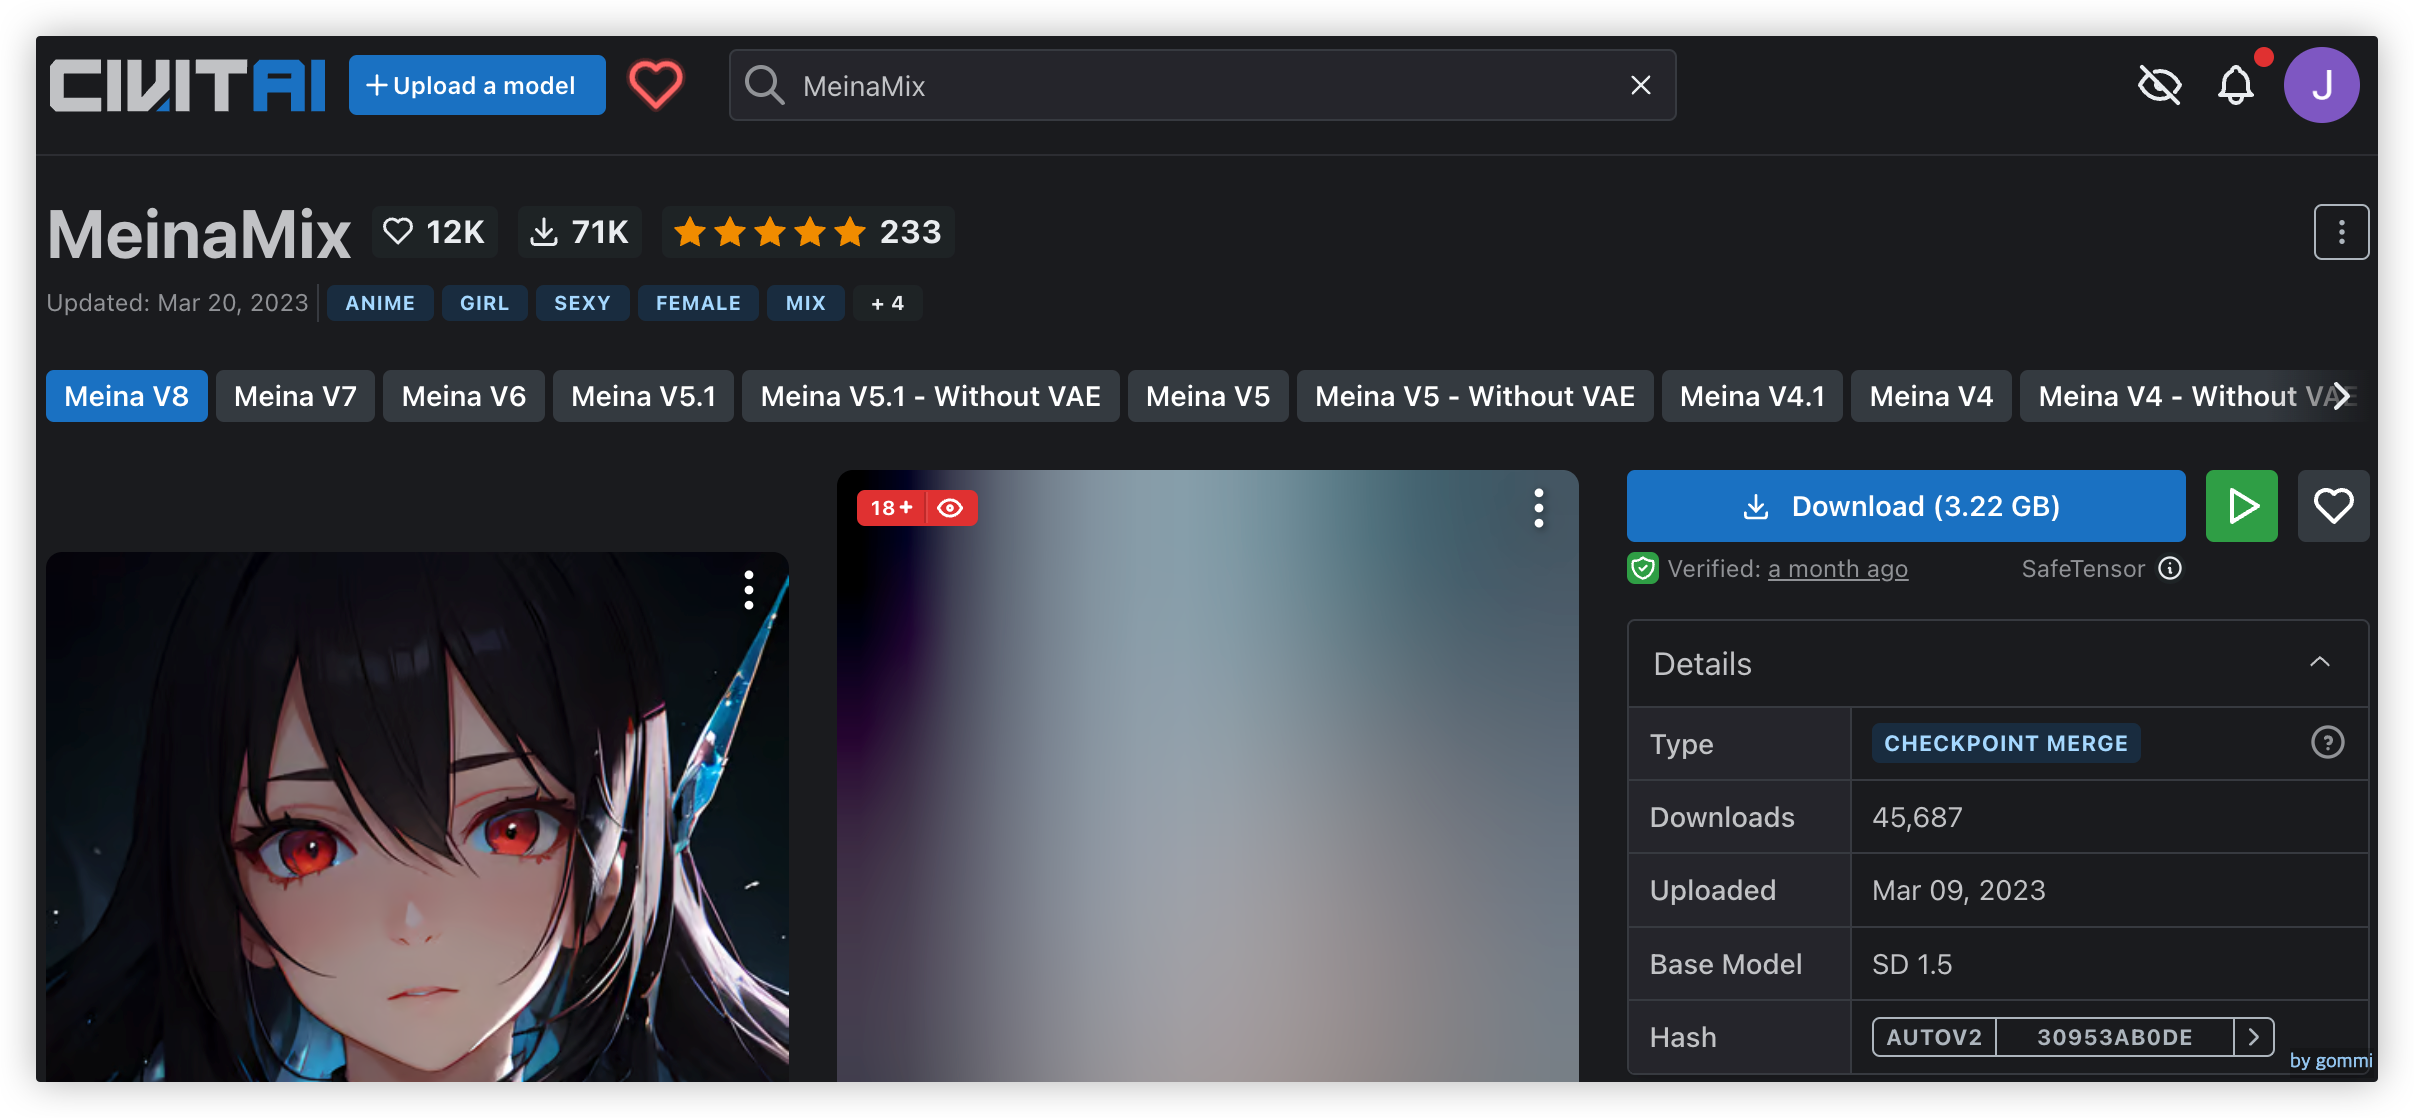Copy hash value 30953AB0DE
This screenshot has height=1118, width=2414.
tap(2114, 1037)
